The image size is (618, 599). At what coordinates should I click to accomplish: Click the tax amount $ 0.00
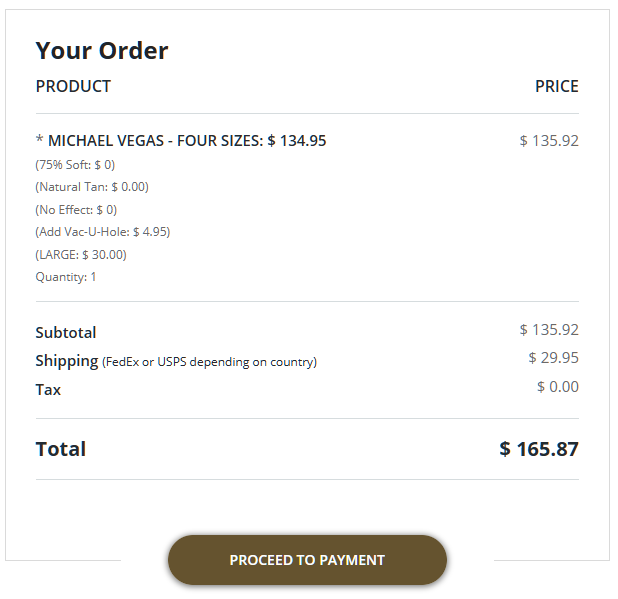click(558, 387)
